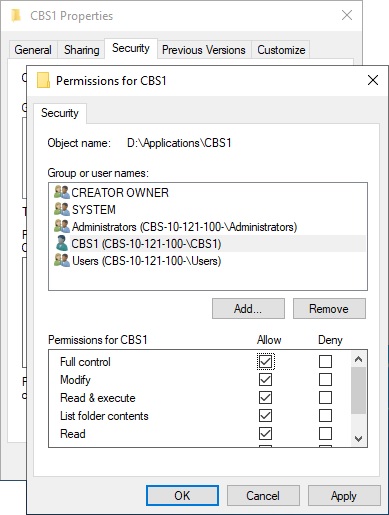Open Previous Versions tab

tap(204, 50)
